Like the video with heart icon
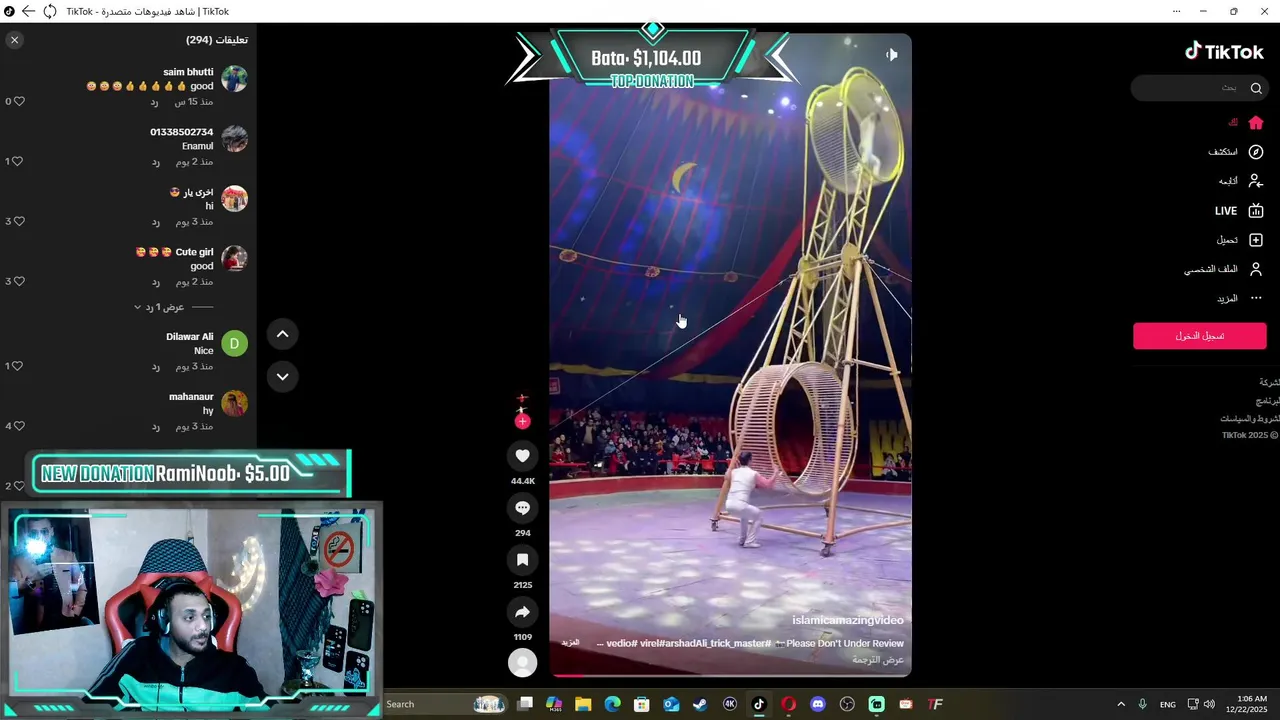 pos(522,456)
